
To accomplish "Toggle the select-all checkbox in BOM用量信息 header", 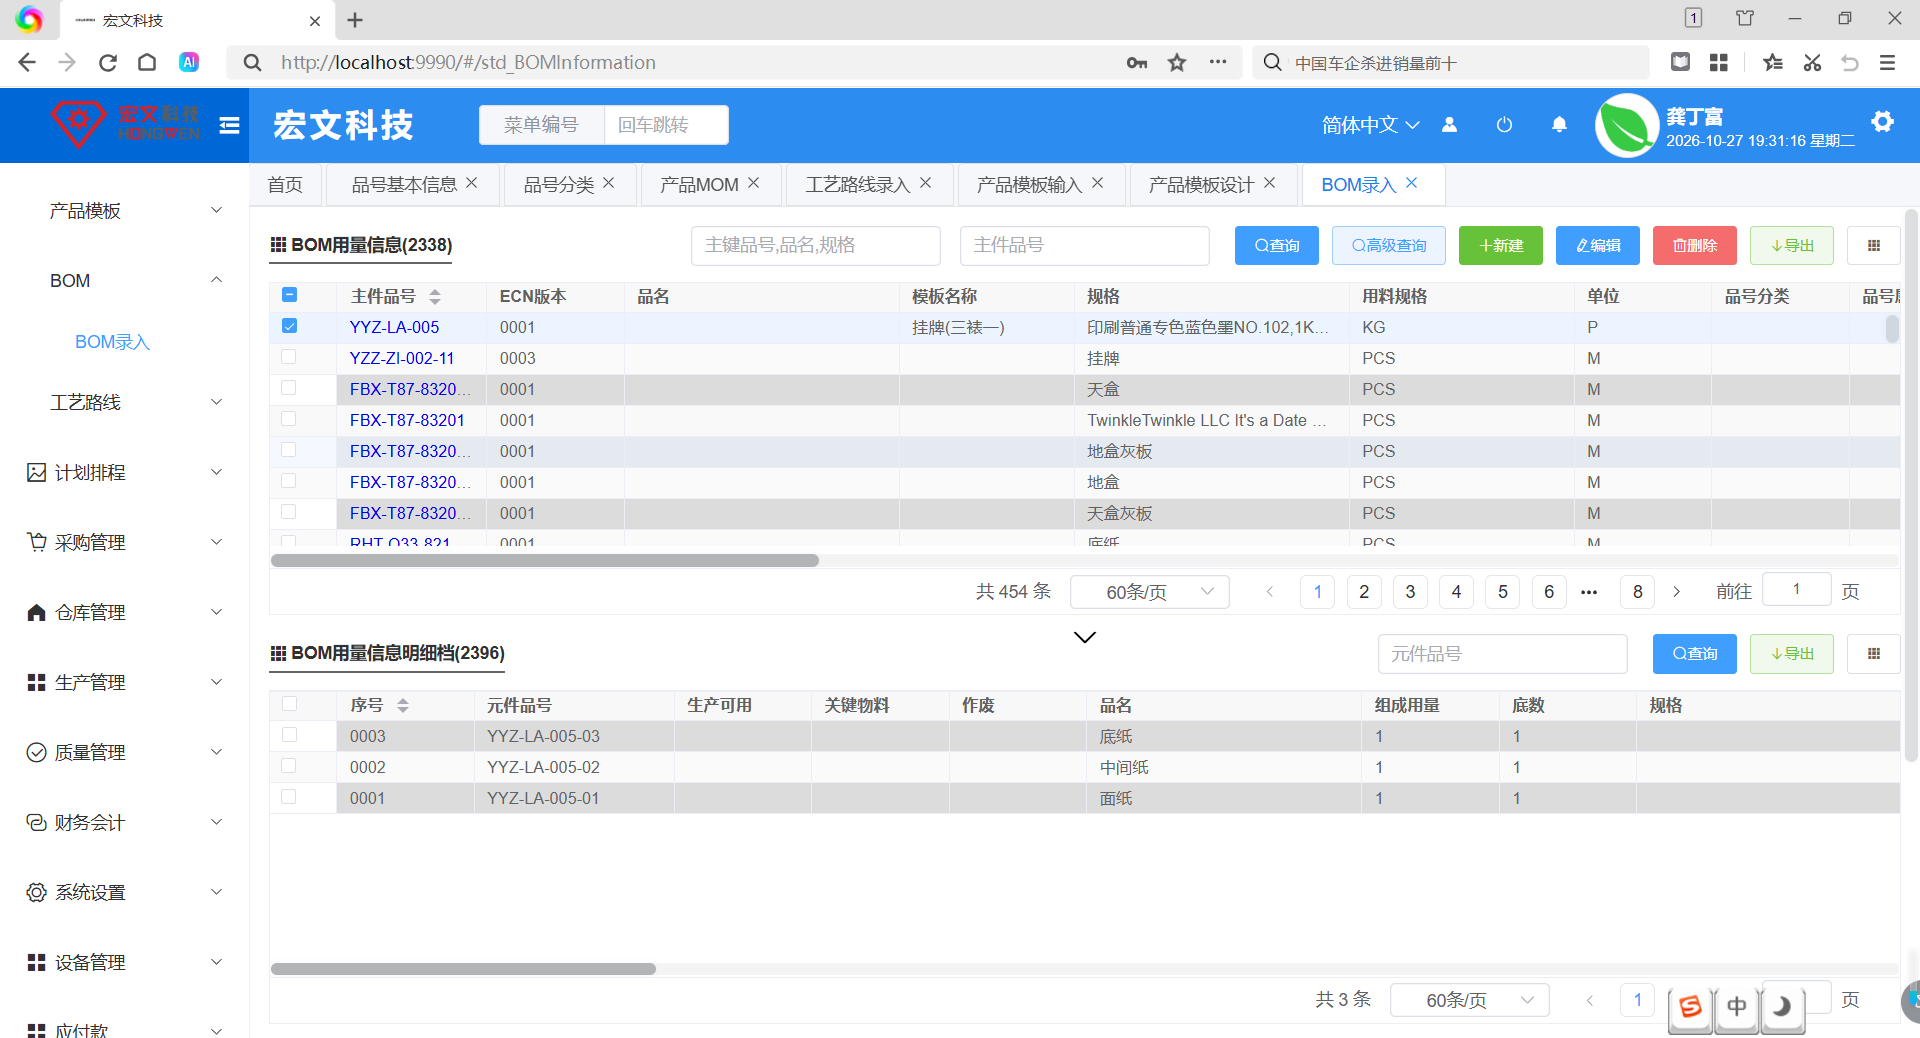I will 290,295.
